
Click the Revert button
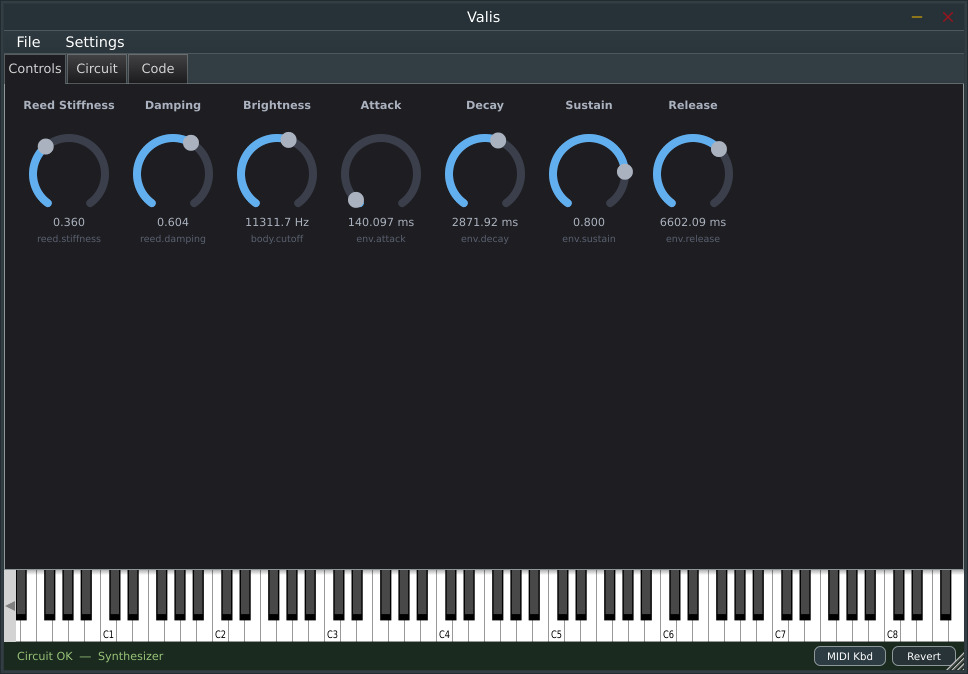click(924, 656)
